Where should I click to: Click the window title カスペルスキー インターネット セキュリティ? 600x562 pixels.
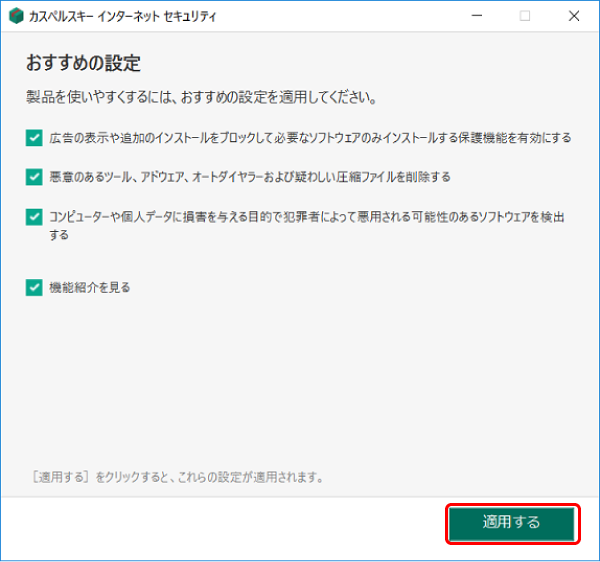pyautogui.click(x=123, y=16)
